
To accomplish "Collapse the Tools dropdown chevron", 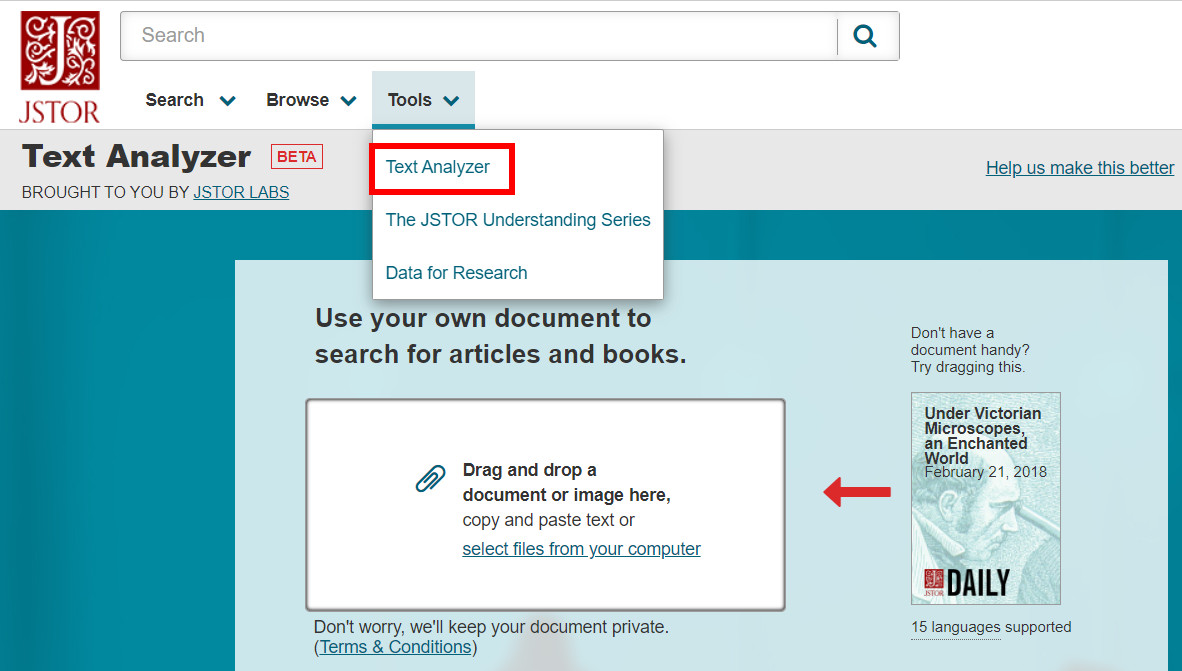I will (x=451, y=100).
